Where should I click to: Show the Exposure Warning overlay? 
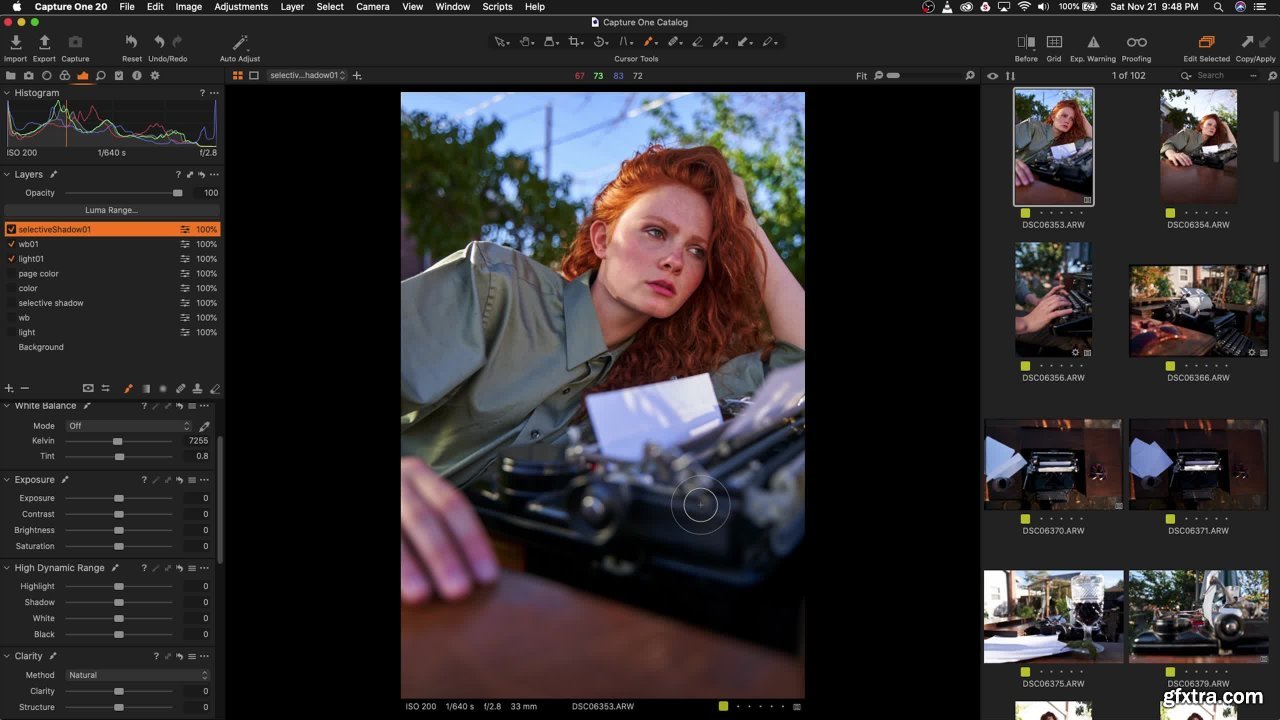click(1093, 43)
